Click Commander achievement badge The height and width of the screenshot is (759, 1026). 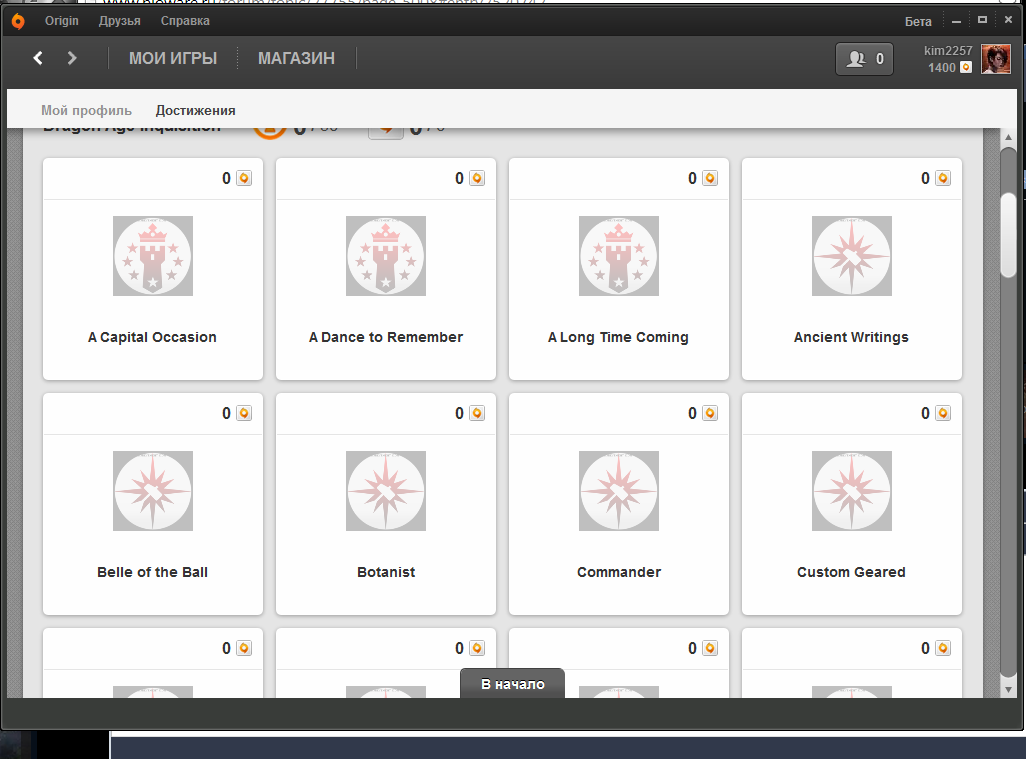pos(619,491)
